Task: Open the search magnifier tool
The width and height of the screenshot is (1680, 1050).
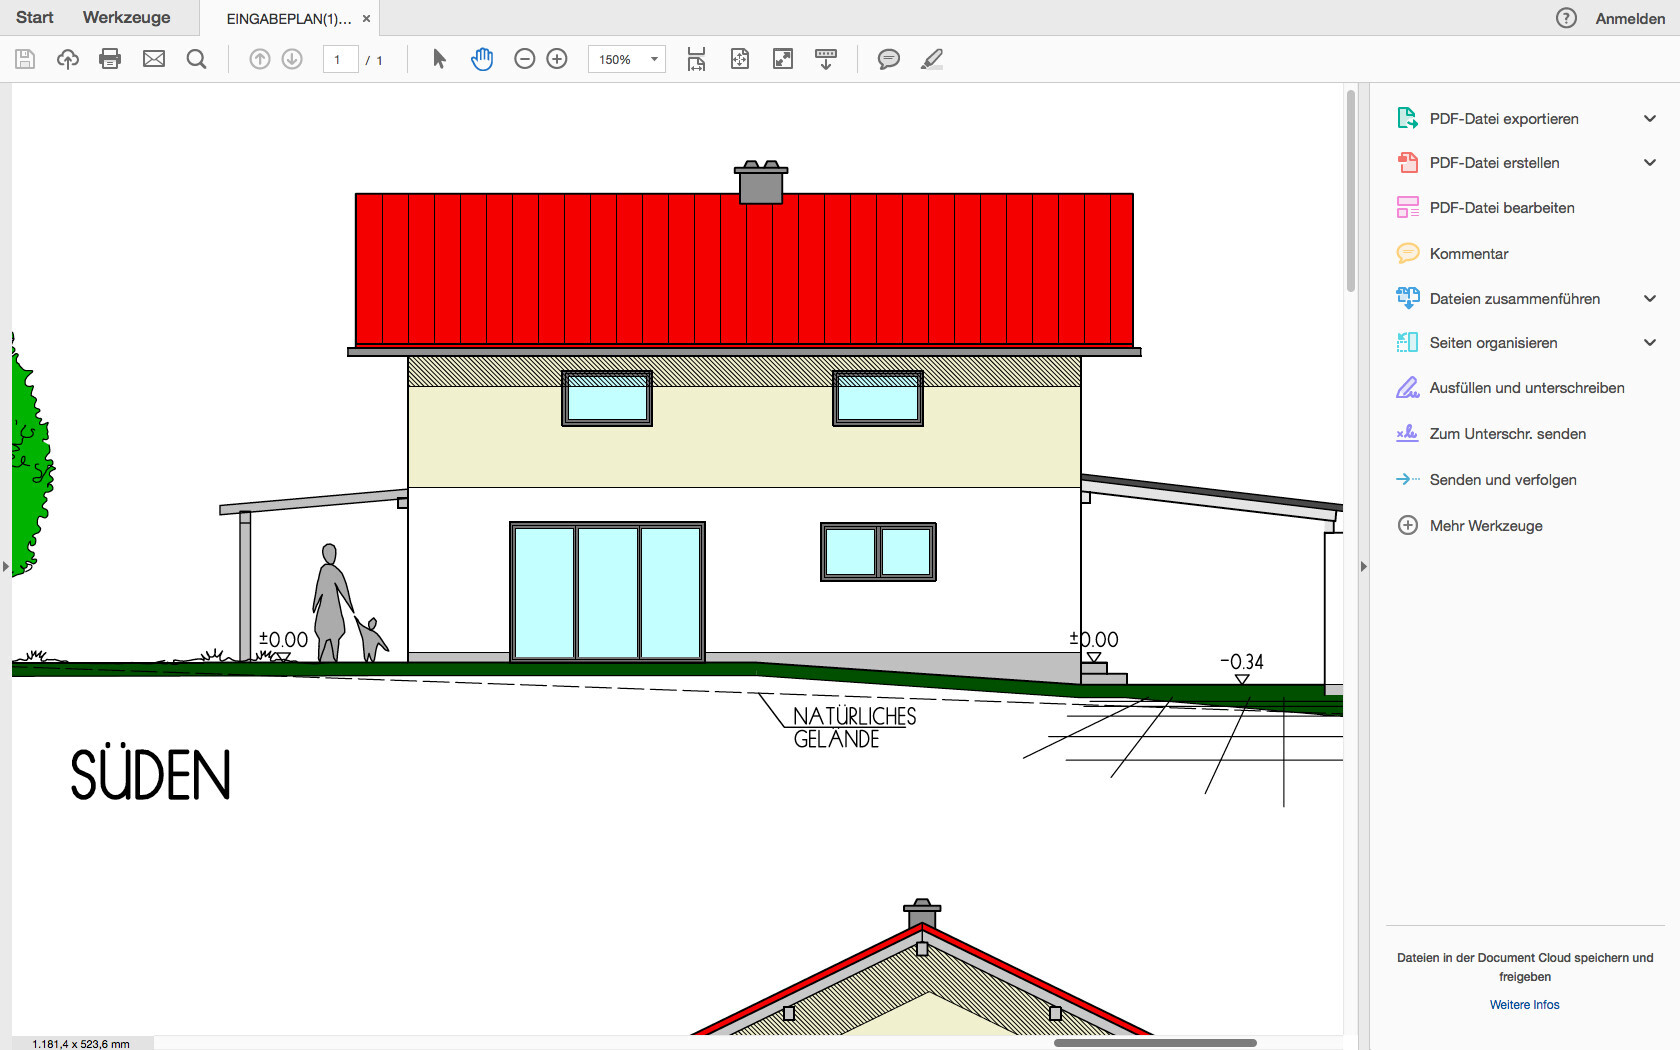Action: 197,59
